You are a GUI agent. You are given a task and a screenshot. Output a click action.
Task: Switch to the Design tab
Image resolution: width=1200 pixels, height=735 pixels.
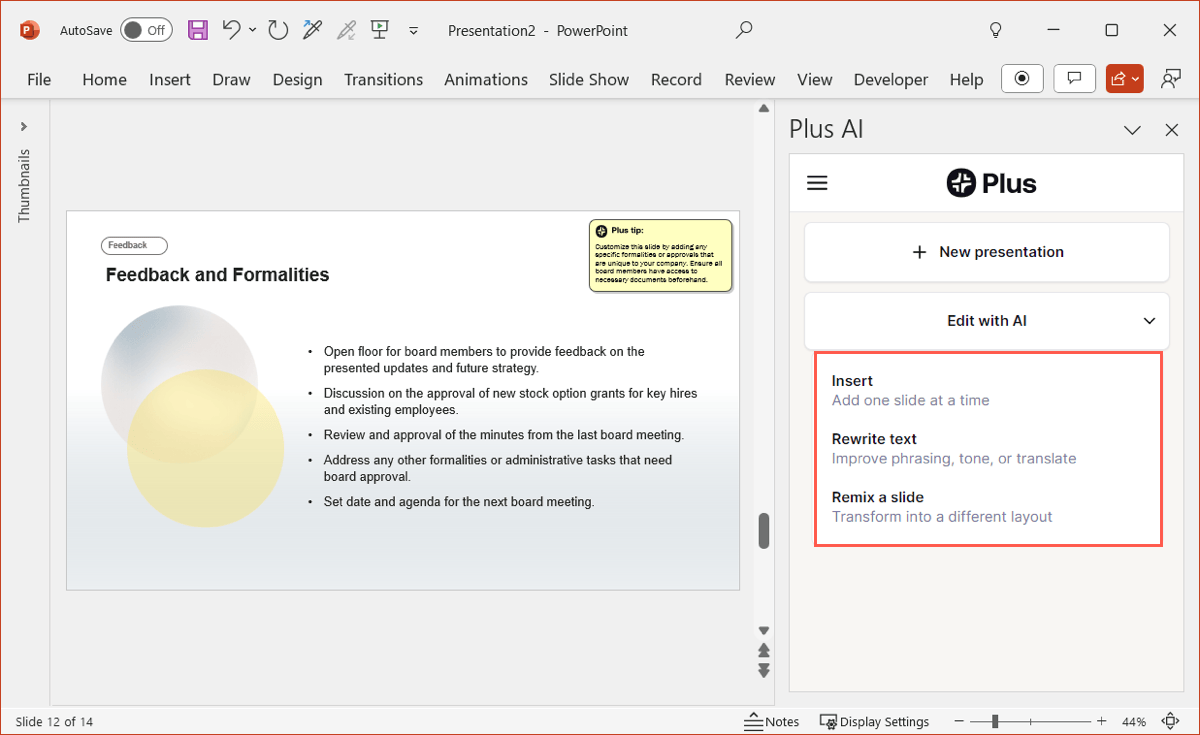tap(297, 79)
